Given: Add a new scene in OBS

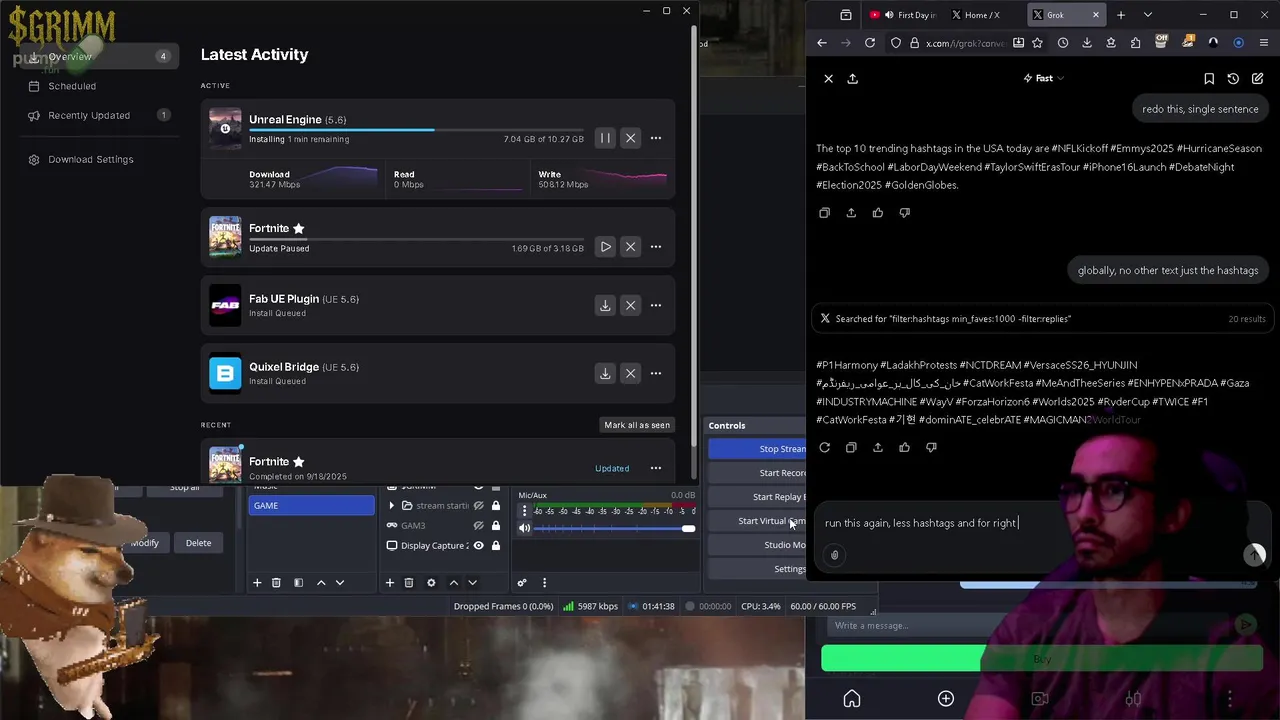Looking at the screenshot, I should pyautogui.click(x=257, y=583).
